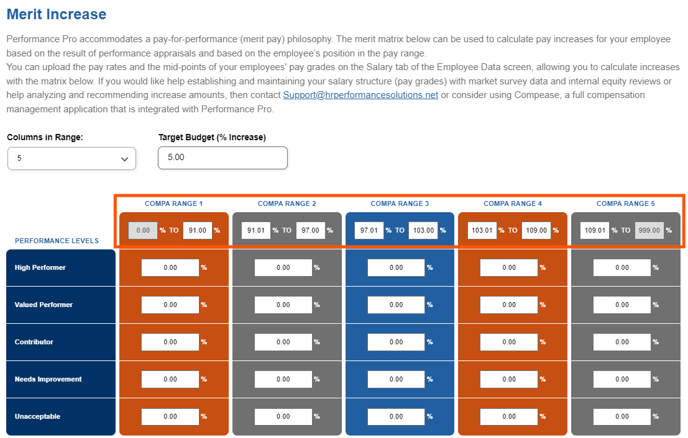Click the Valued Performer row label
Screen dimensions: 688x438
coord(43,305)
